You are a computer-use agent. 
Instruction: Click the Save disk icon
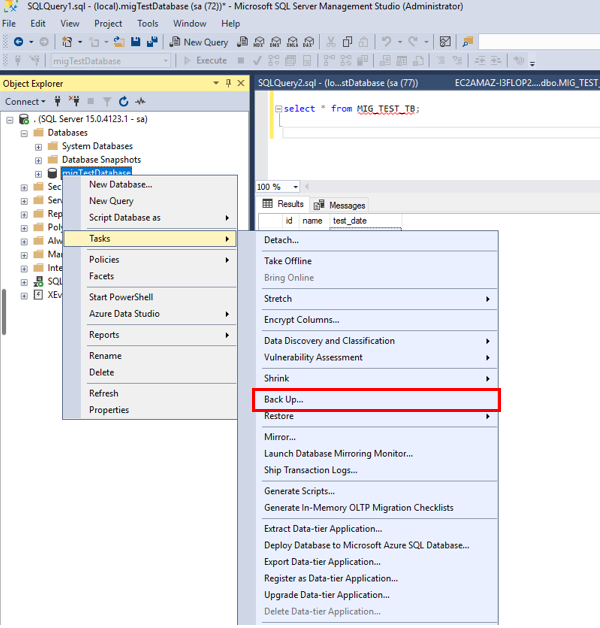point(135,42)
